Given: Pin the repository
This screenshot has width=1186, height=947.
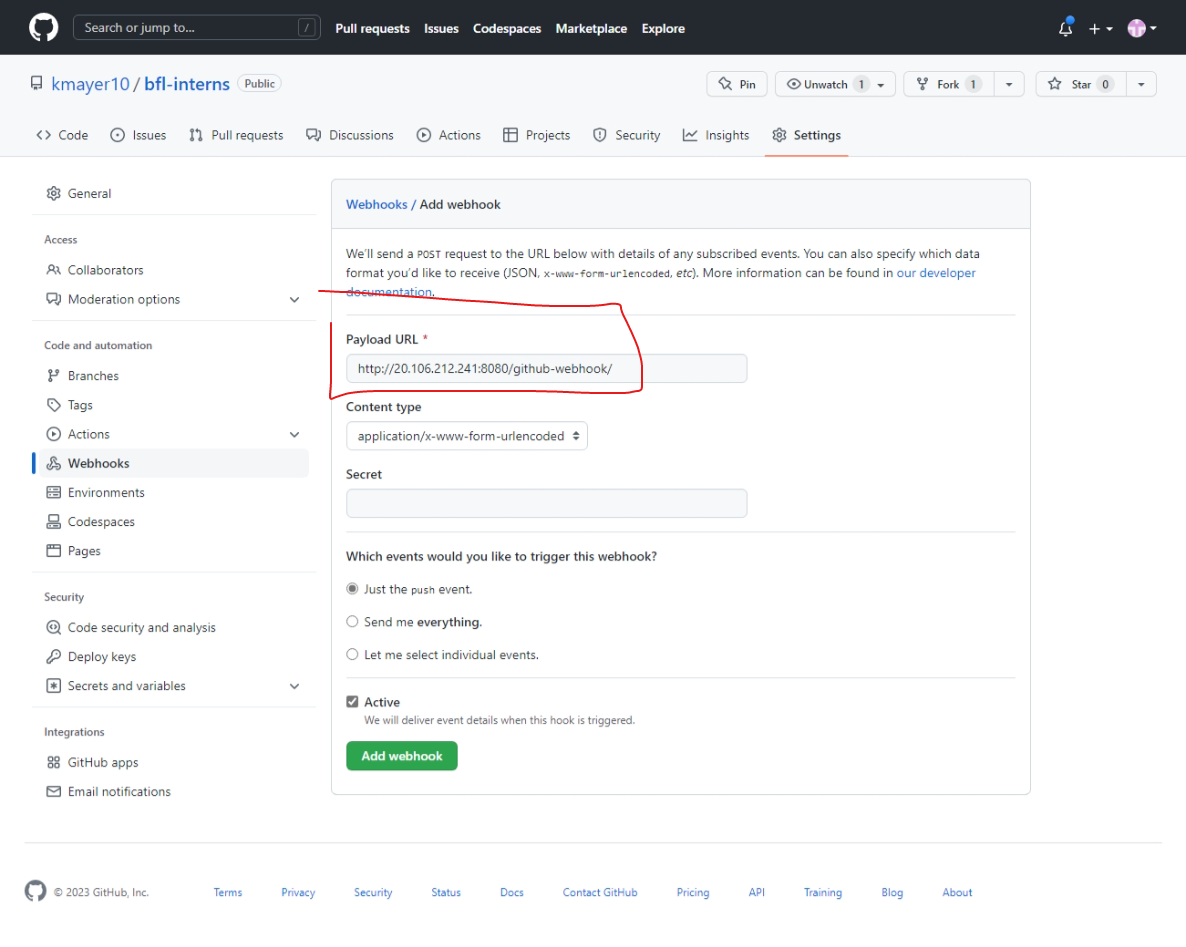Looking at the screenshot, I should (x=737, y=84).
